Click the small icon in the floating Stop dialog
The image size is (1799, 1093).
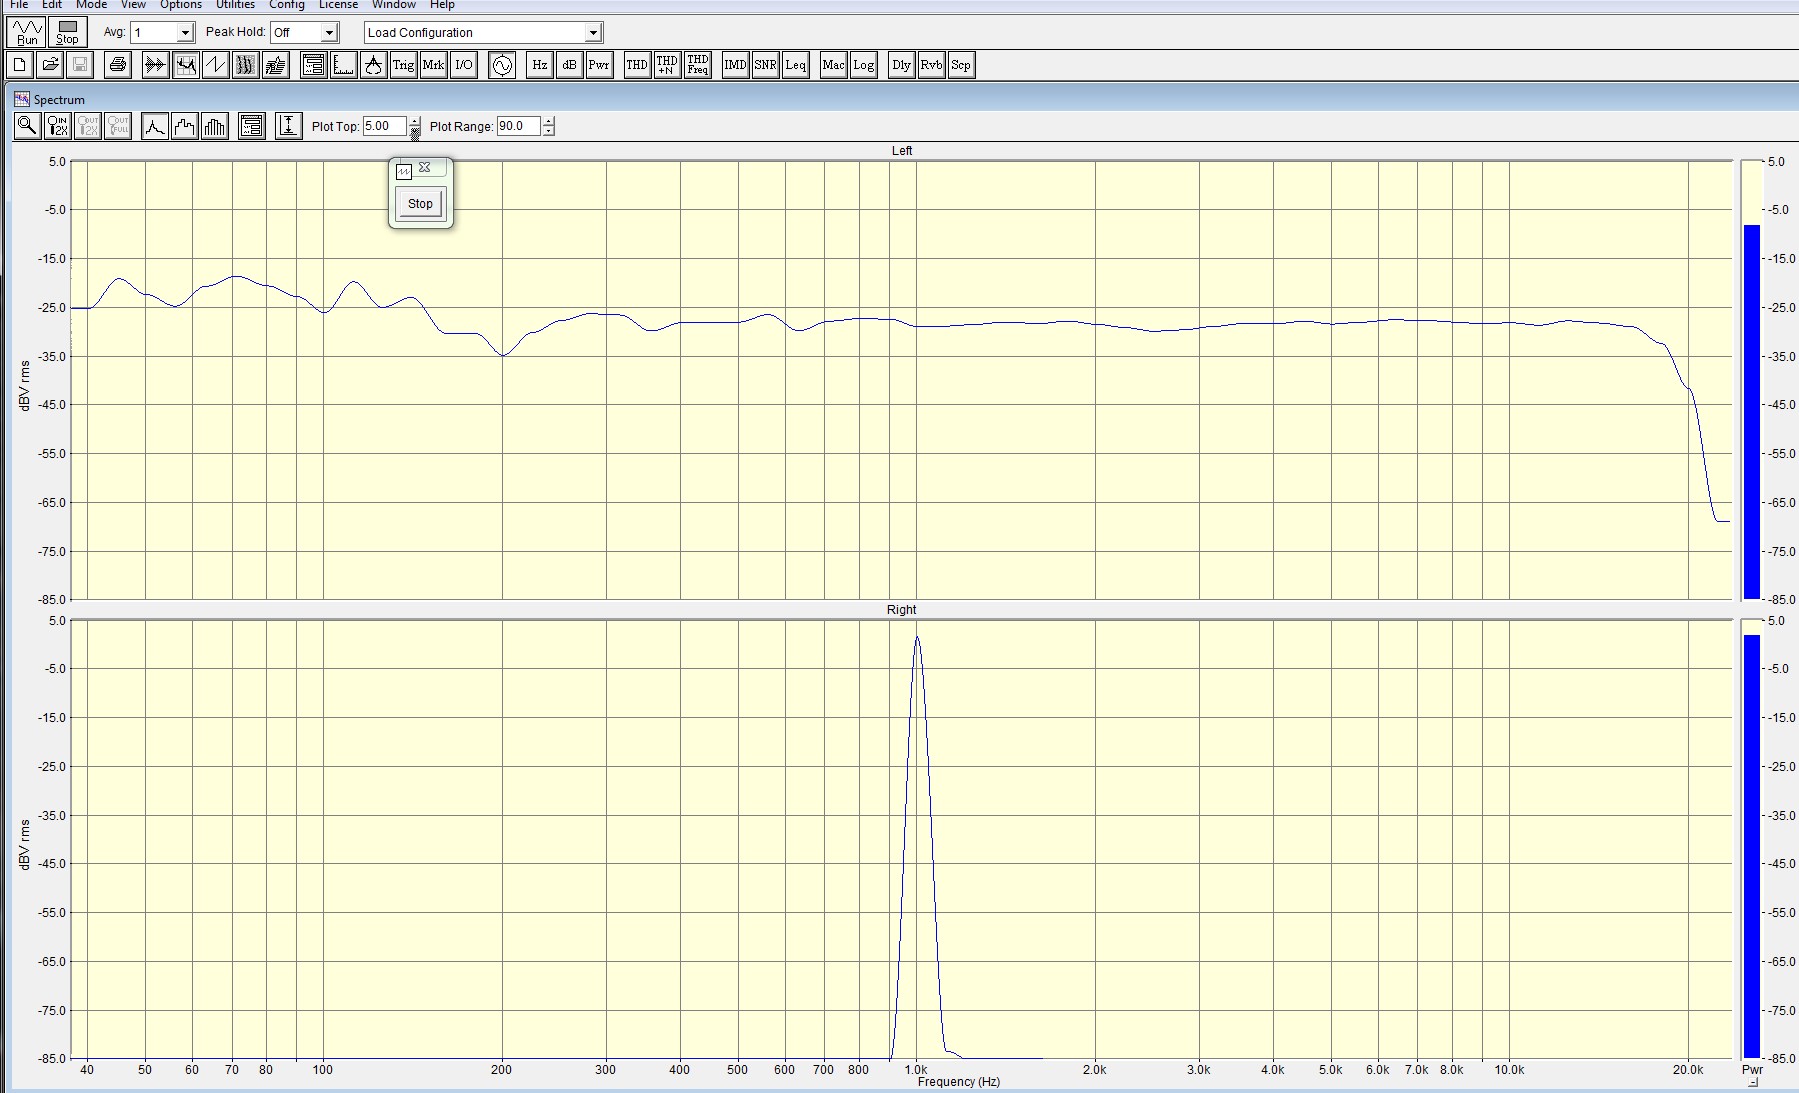point(404,170)
